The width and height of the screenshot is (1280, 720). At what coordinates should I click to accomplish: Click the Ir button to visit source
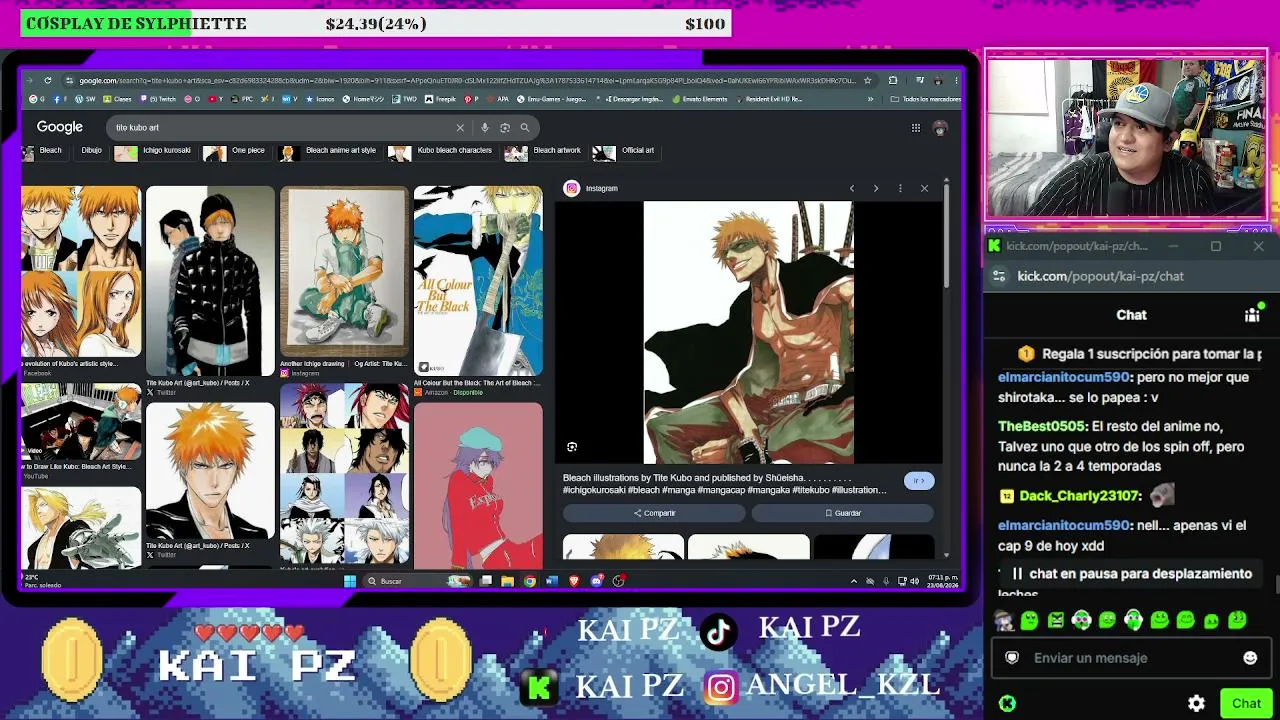point(918,481)
